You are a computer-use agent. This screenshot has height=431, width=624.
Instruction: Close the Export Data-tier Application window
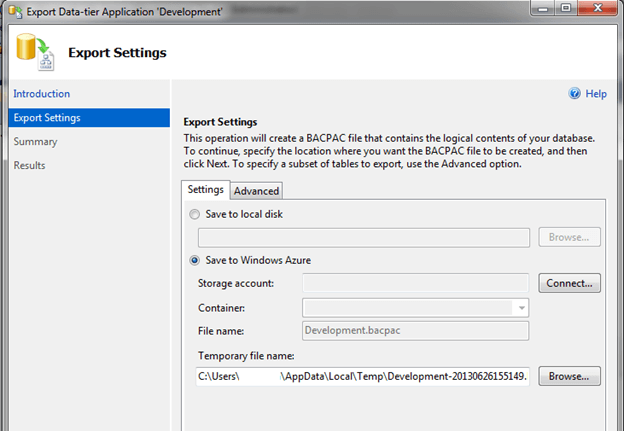pos(597,8)
